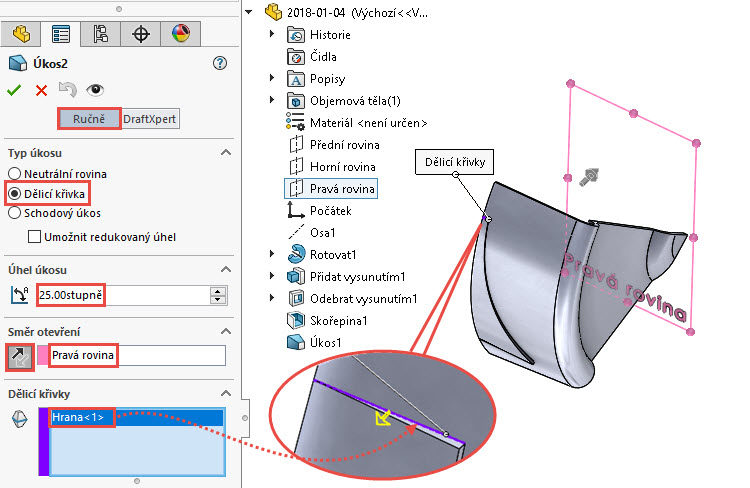
Task: Expand Odebrat vysunutím1 feature
Action: [272, 298]
